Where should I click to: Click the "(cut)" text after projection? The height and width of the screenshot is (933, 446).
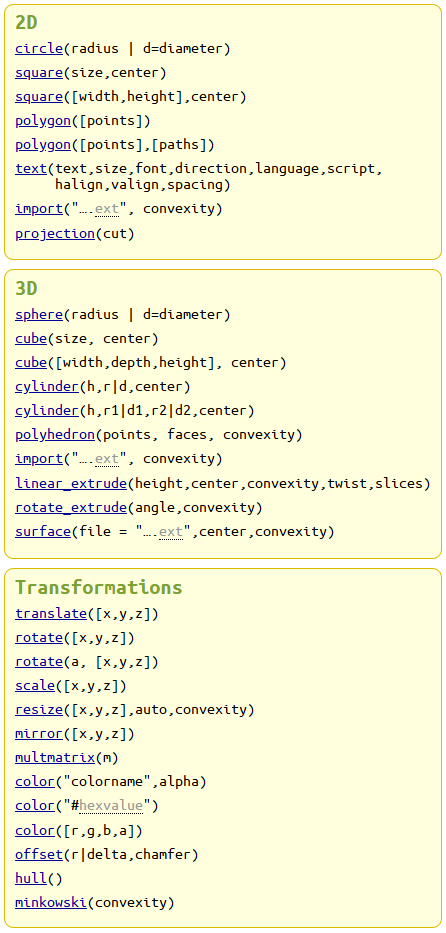[x=115, y=233]
